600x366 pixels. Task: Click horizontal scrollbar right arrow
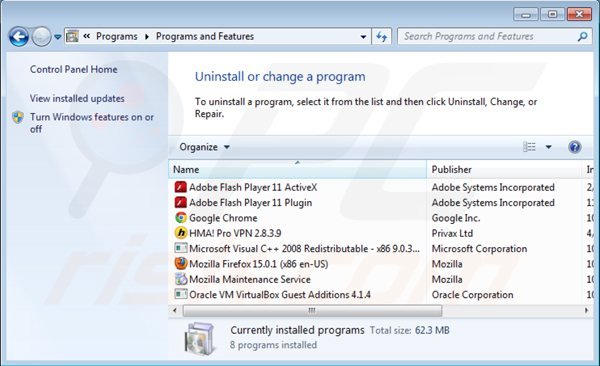[587, 310]
